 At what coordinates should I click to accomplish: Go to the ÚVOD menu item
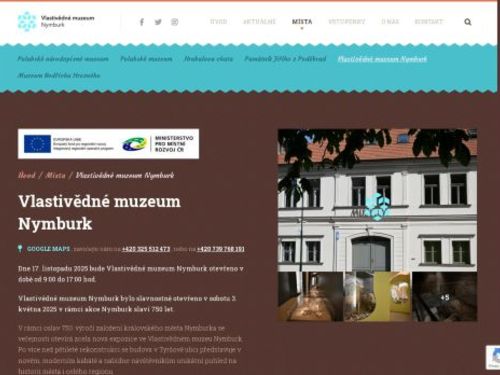pyautogui.click(x=218, y=22)
